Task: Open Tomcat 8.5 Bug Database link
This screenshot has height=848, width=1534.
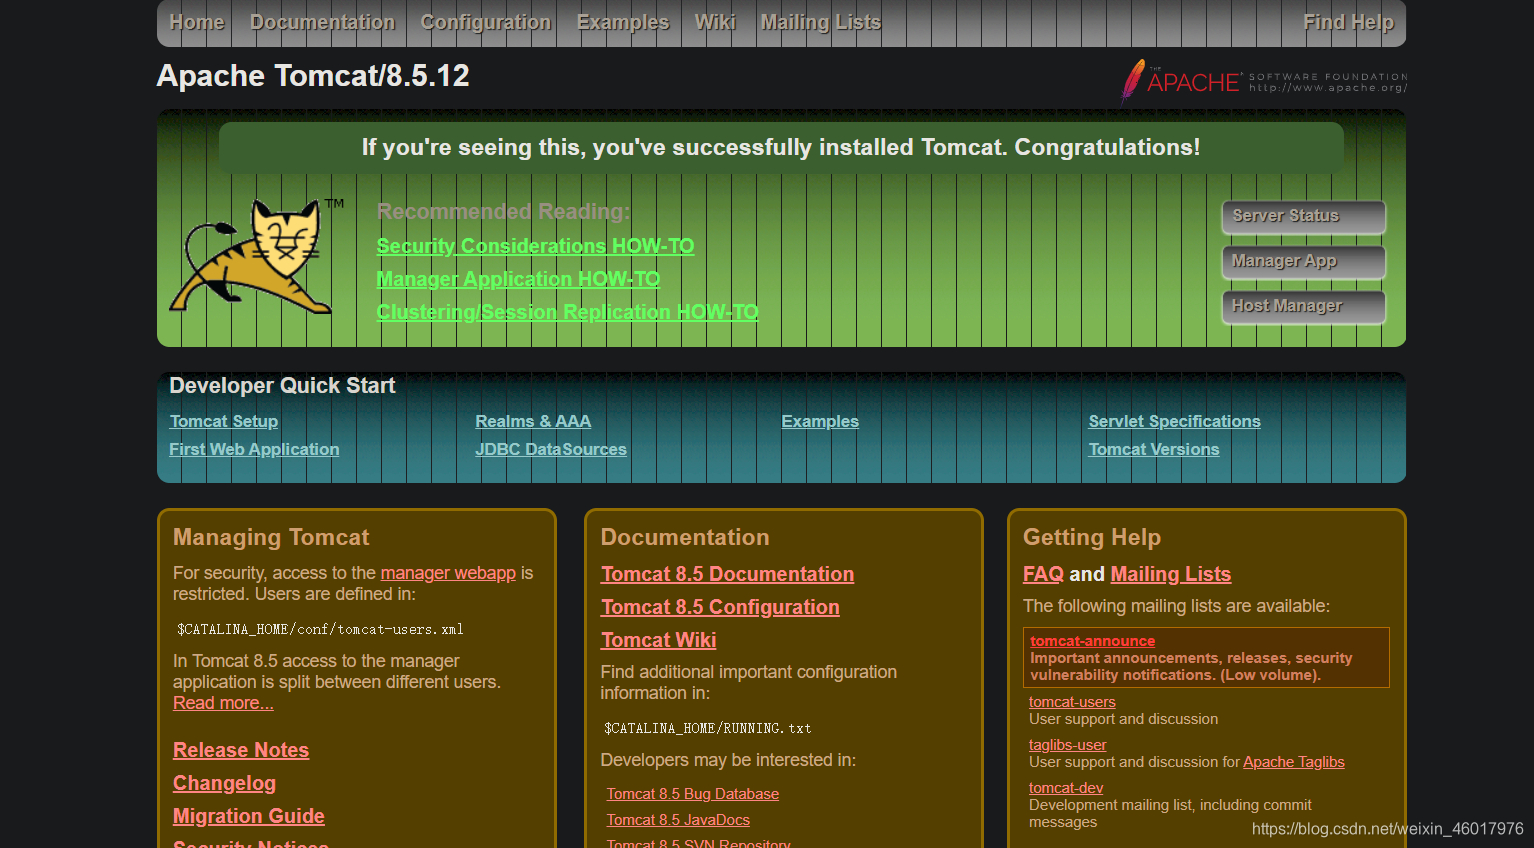Action: coord(692,794)
